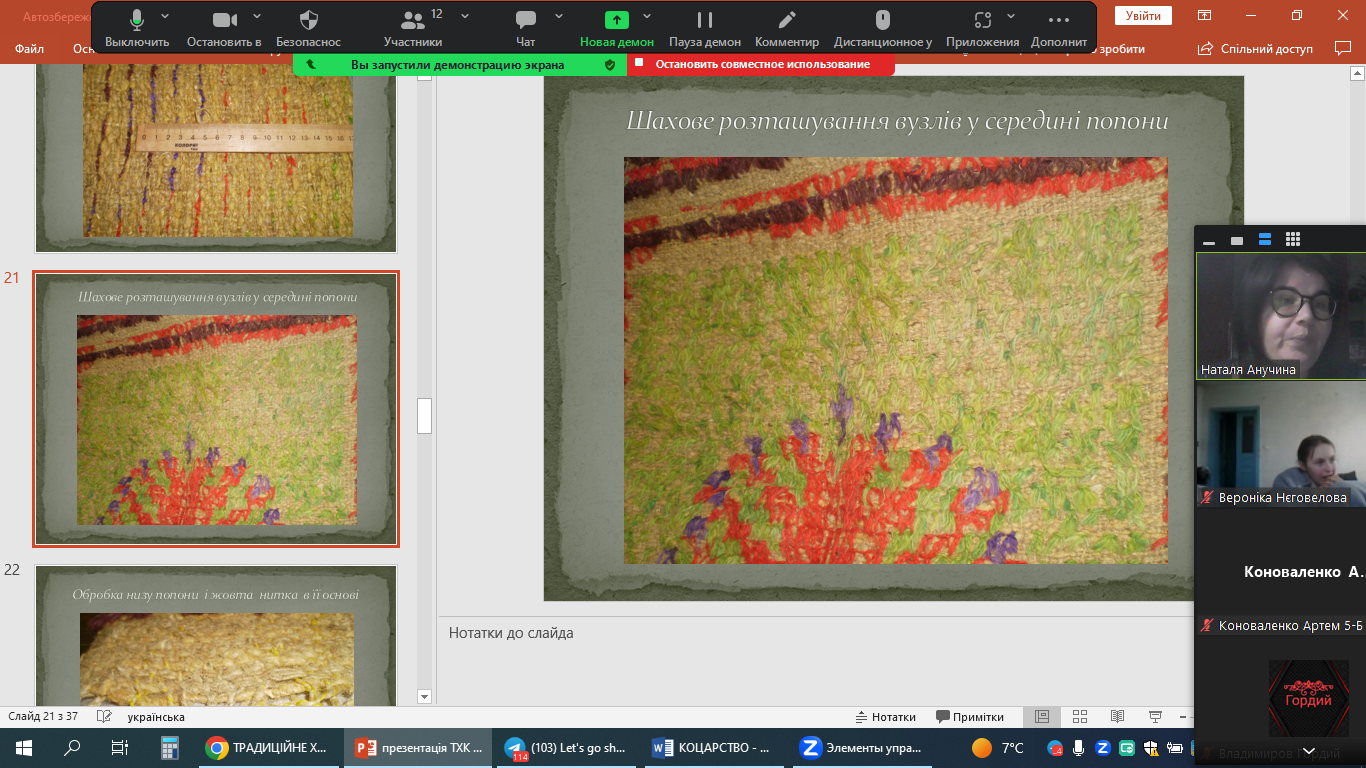Switch Zoom video panel to gallery grid view
The height and width of the screenshot is (768, 1366).
pyautogui.click(x=1293, y=240)
